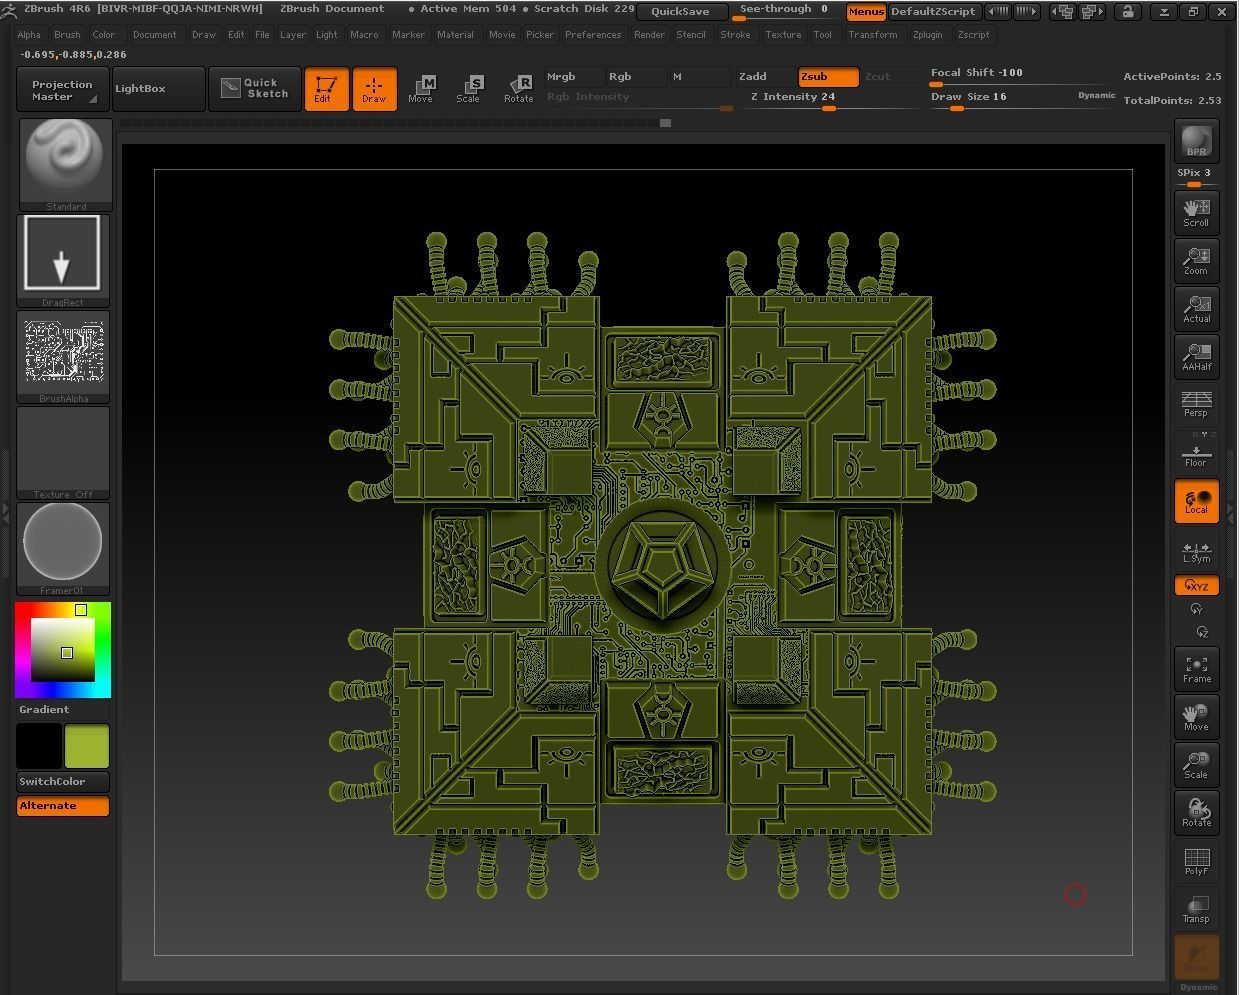Activate Edit mode button

pyautogui.click(x=326, y=89)
